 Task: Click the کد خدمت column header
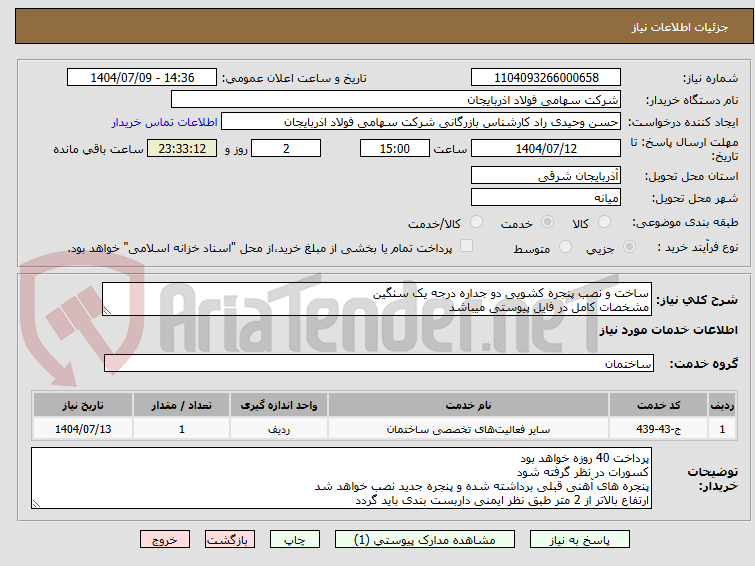658,405
